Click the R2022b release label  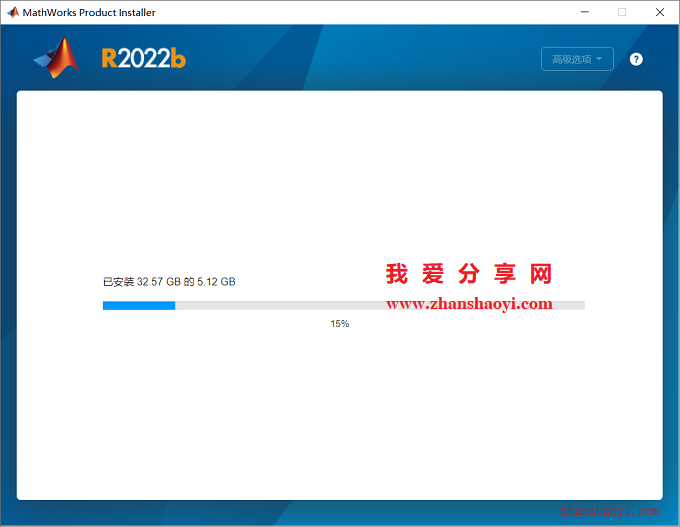[144, 58]
